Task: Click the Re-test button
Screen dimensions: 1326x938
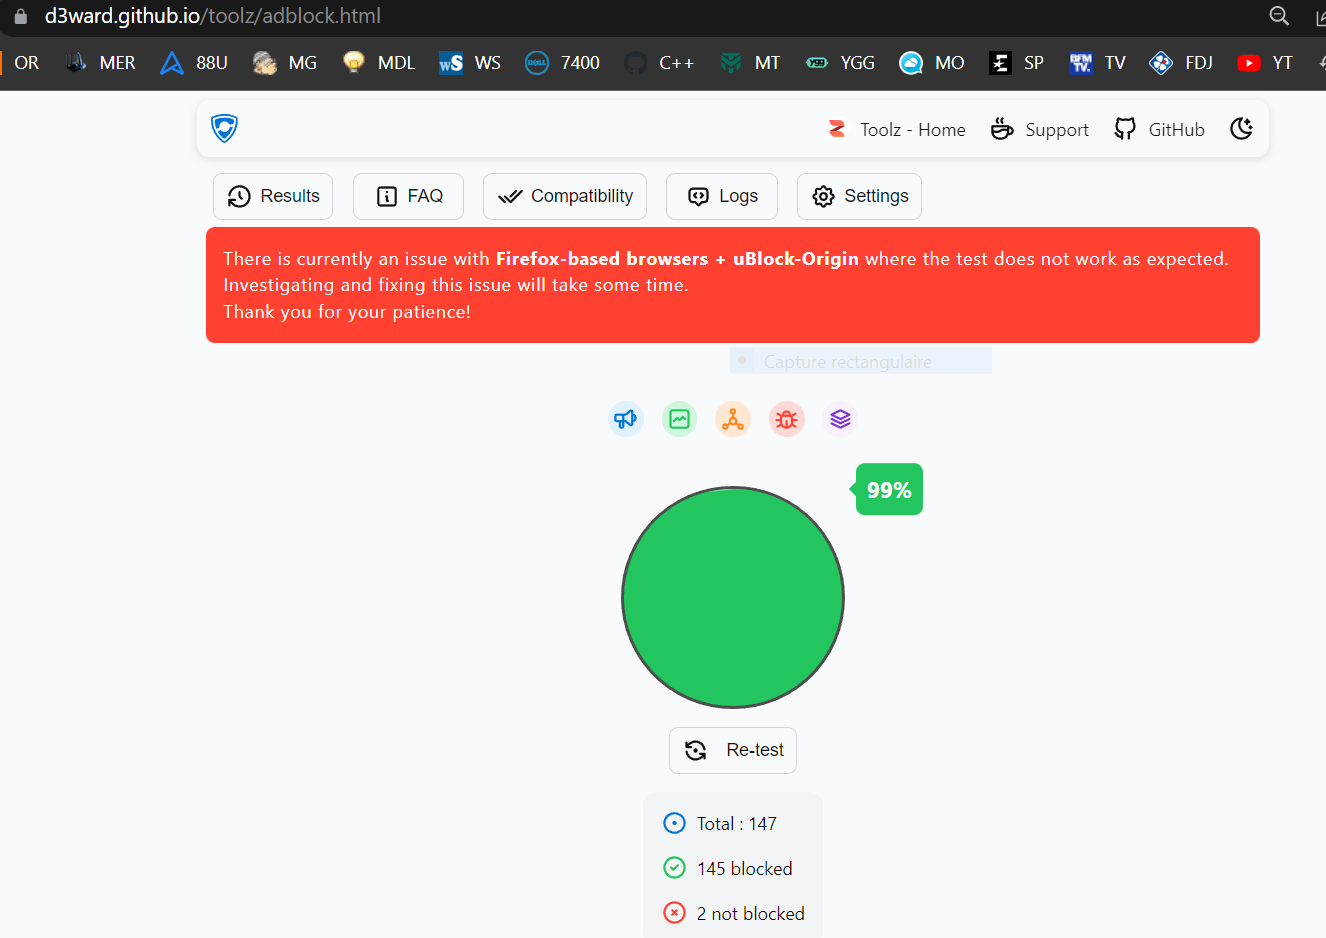Action: point(733,750)
